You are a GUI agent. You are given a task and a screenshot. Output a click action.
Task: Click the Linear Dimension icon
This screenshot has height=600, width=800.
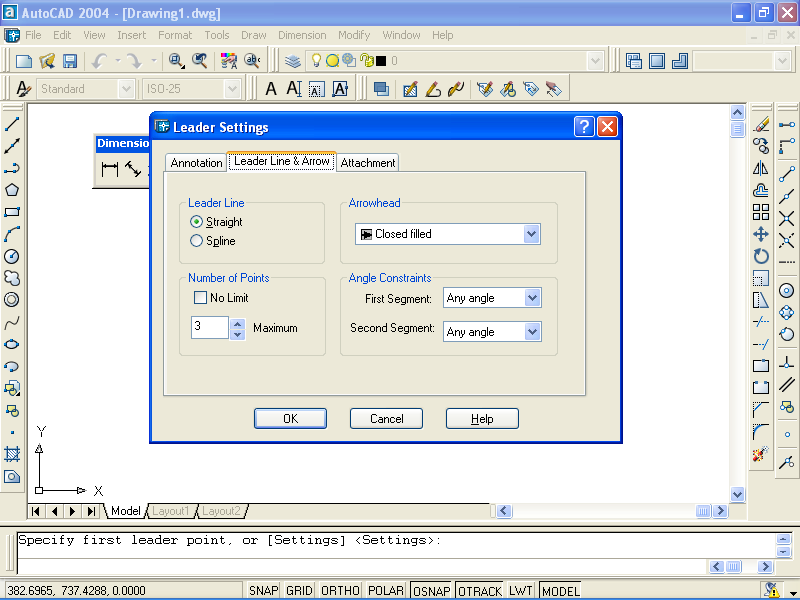110,169
